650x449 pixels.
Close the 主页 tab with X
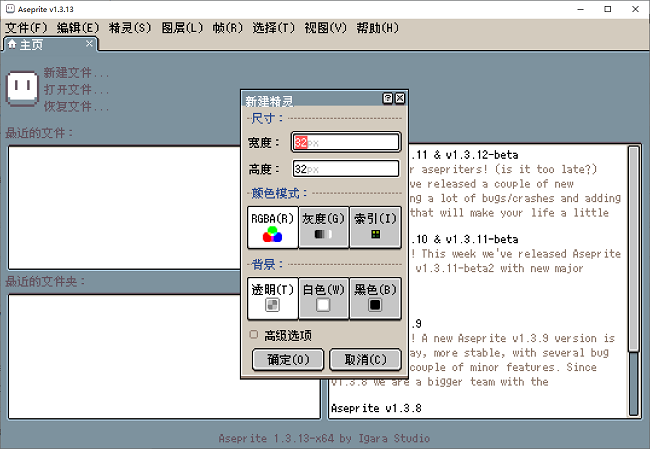[x=89, y=44]
